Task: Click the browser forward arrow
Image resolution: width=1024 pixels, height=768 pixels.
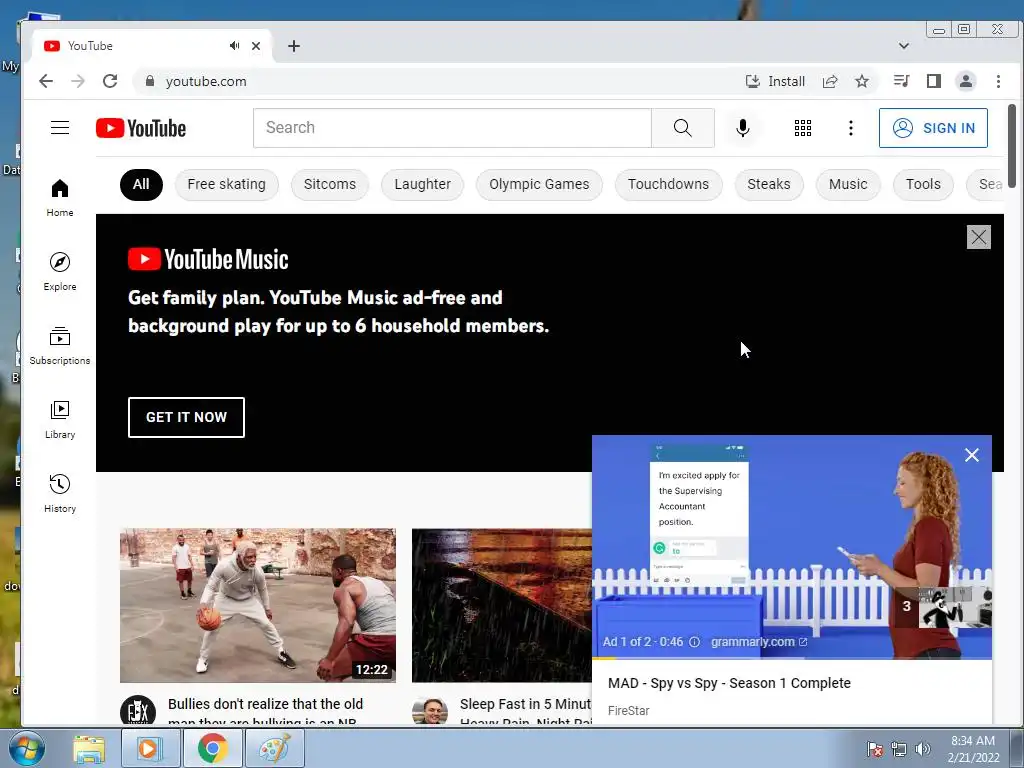Action: [78, 81]
